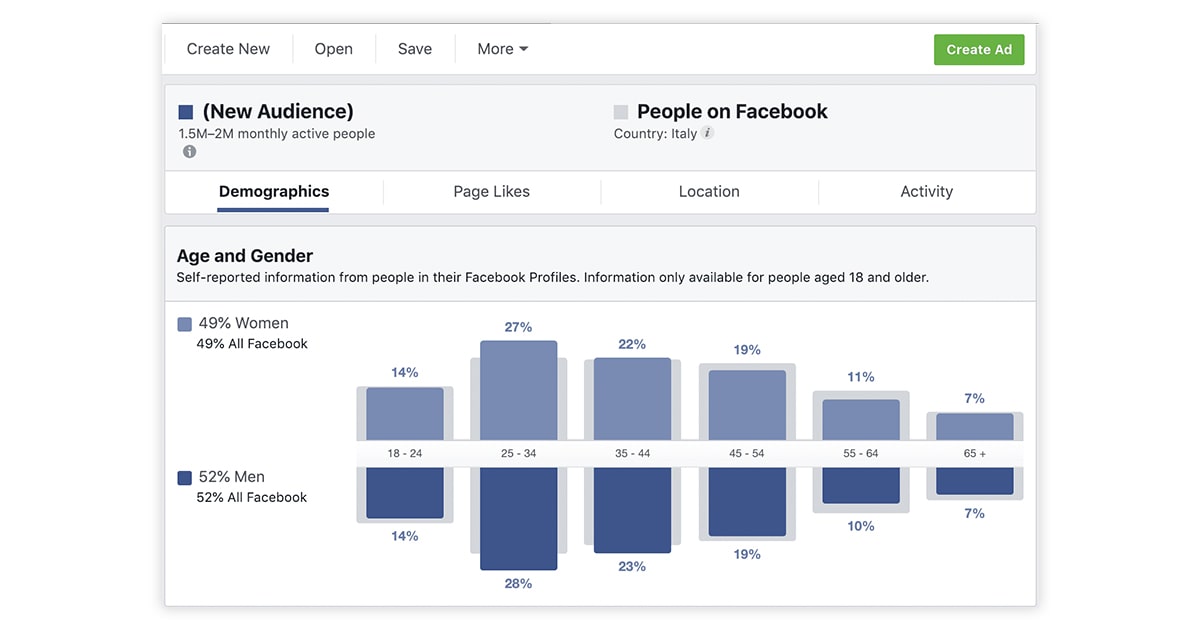Viewport: 1200px width, 630px height.
Task: Expand the More dropdown menu
Action: [502, 49]
